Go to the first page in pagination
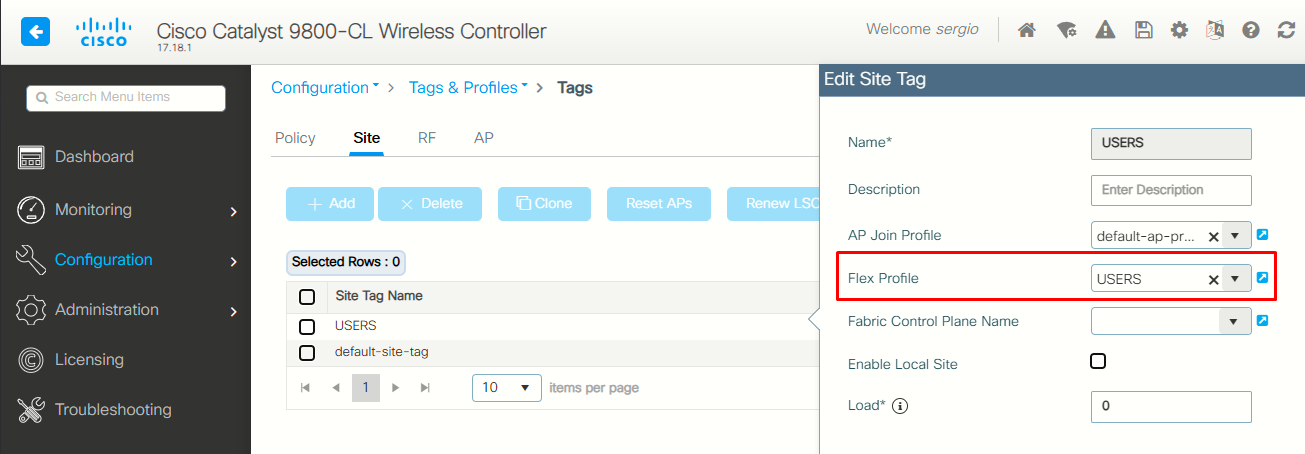Screen dimensions: 1305x454 coord(305,387)
